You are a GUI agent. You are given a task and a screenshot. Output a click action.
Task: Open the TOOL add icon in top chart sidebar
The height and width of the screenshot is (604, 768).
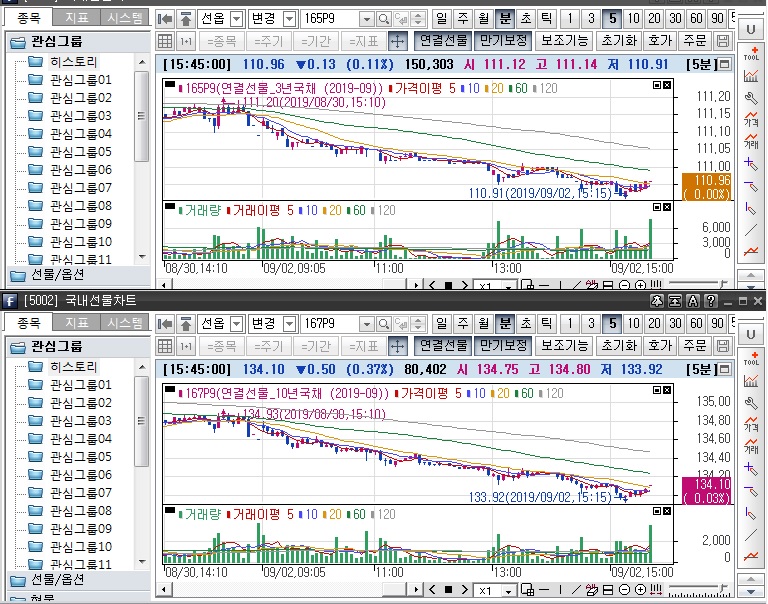751,51
